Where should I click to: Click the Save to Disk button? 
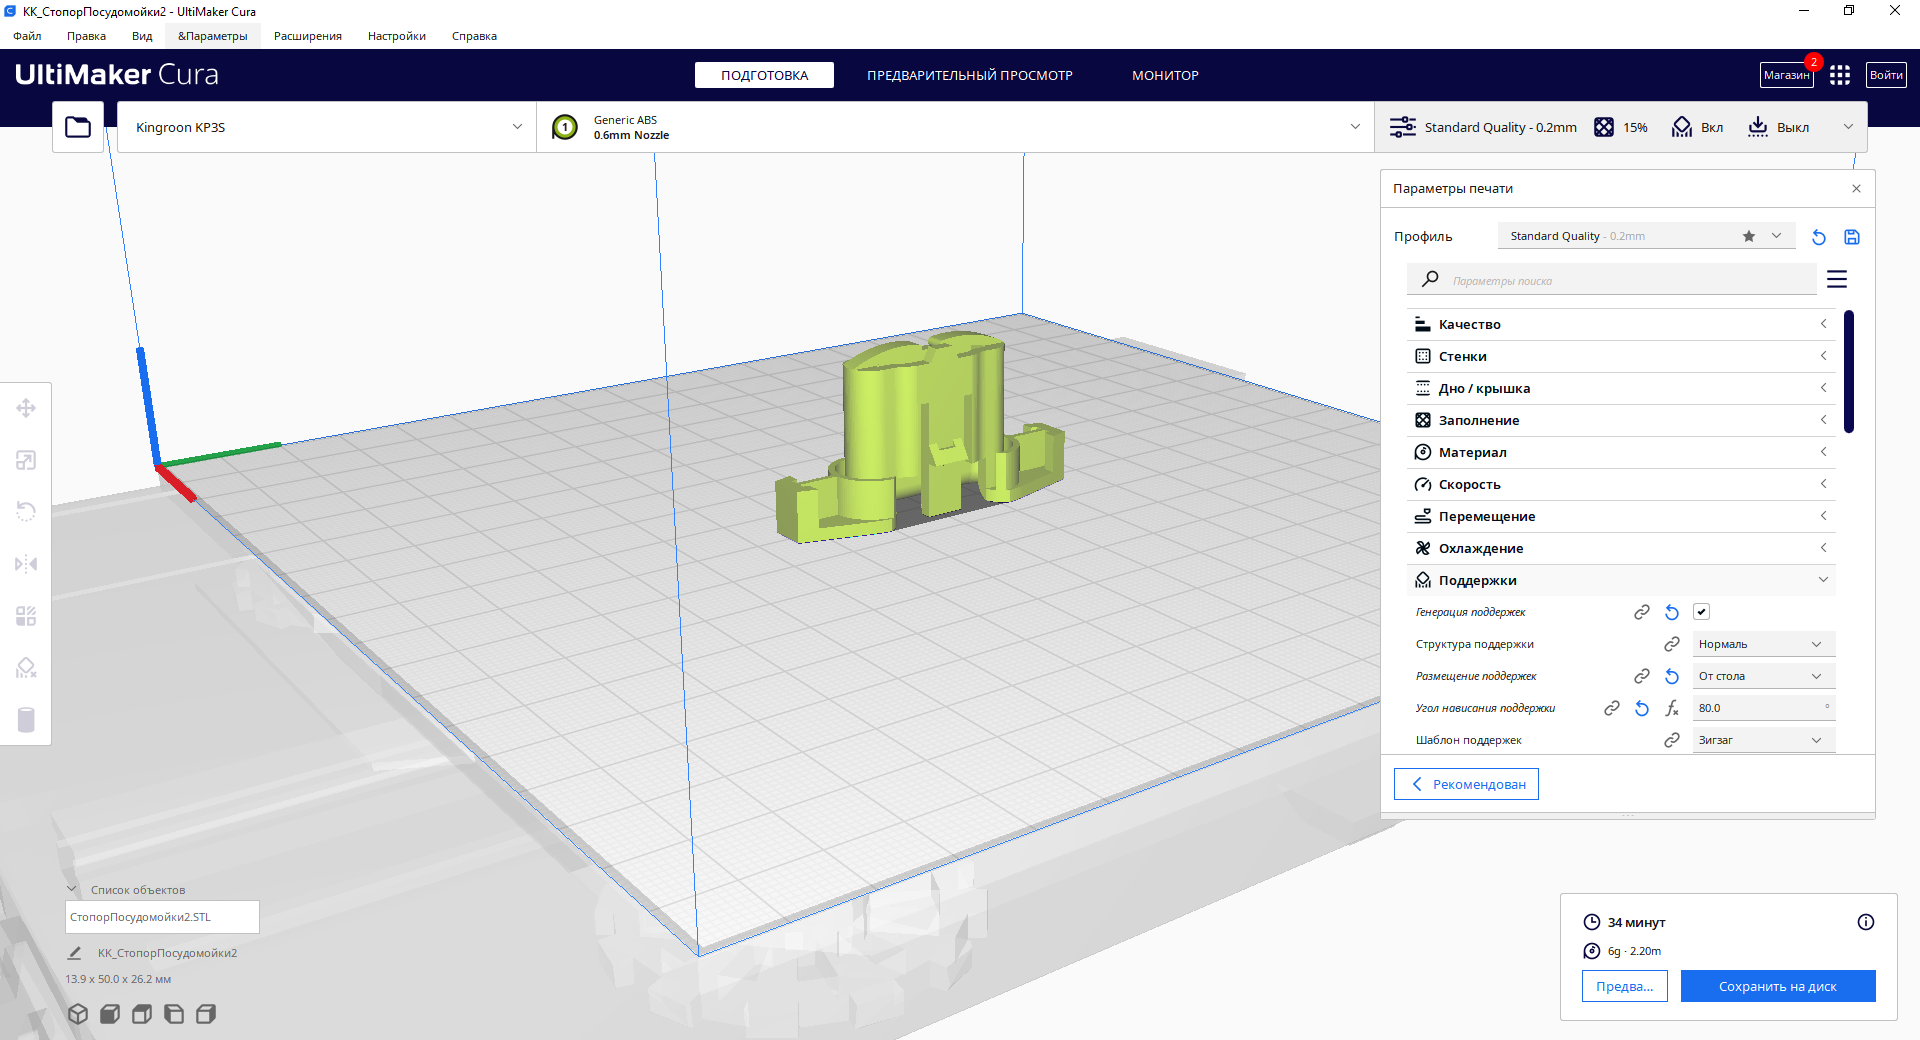click(1777, 986)
